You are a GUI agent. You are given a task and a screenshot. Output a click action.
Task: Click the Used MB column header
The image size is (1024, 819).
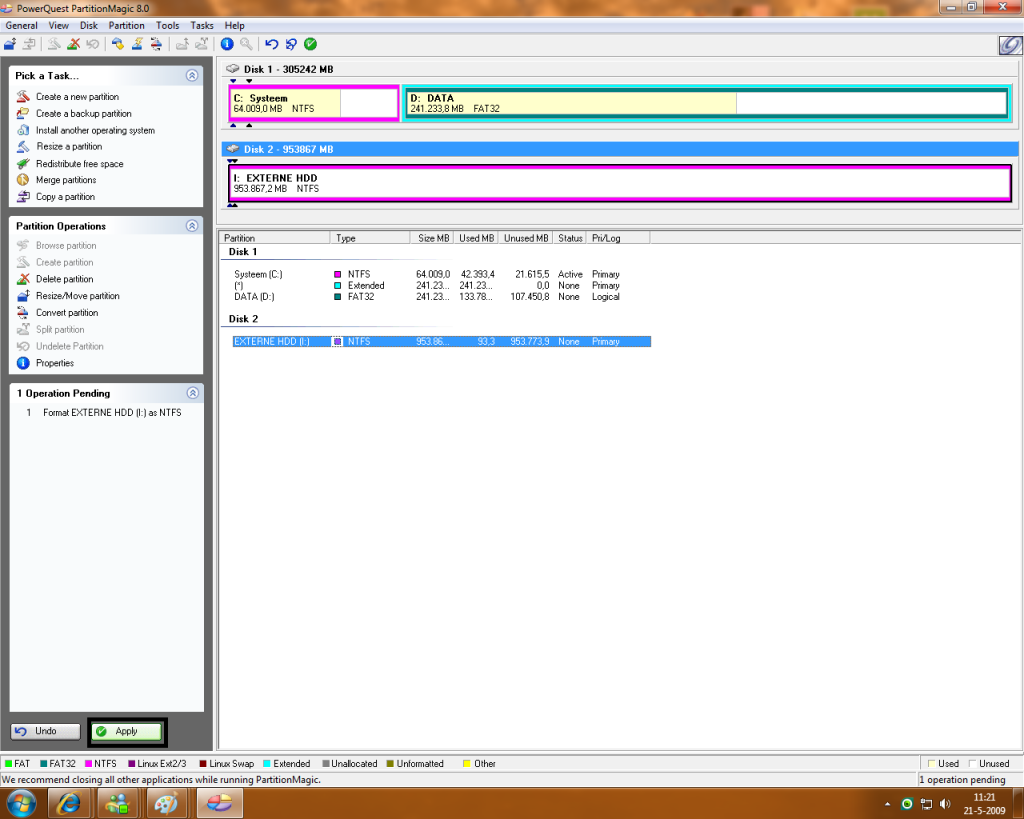click(x=475, y=238)
